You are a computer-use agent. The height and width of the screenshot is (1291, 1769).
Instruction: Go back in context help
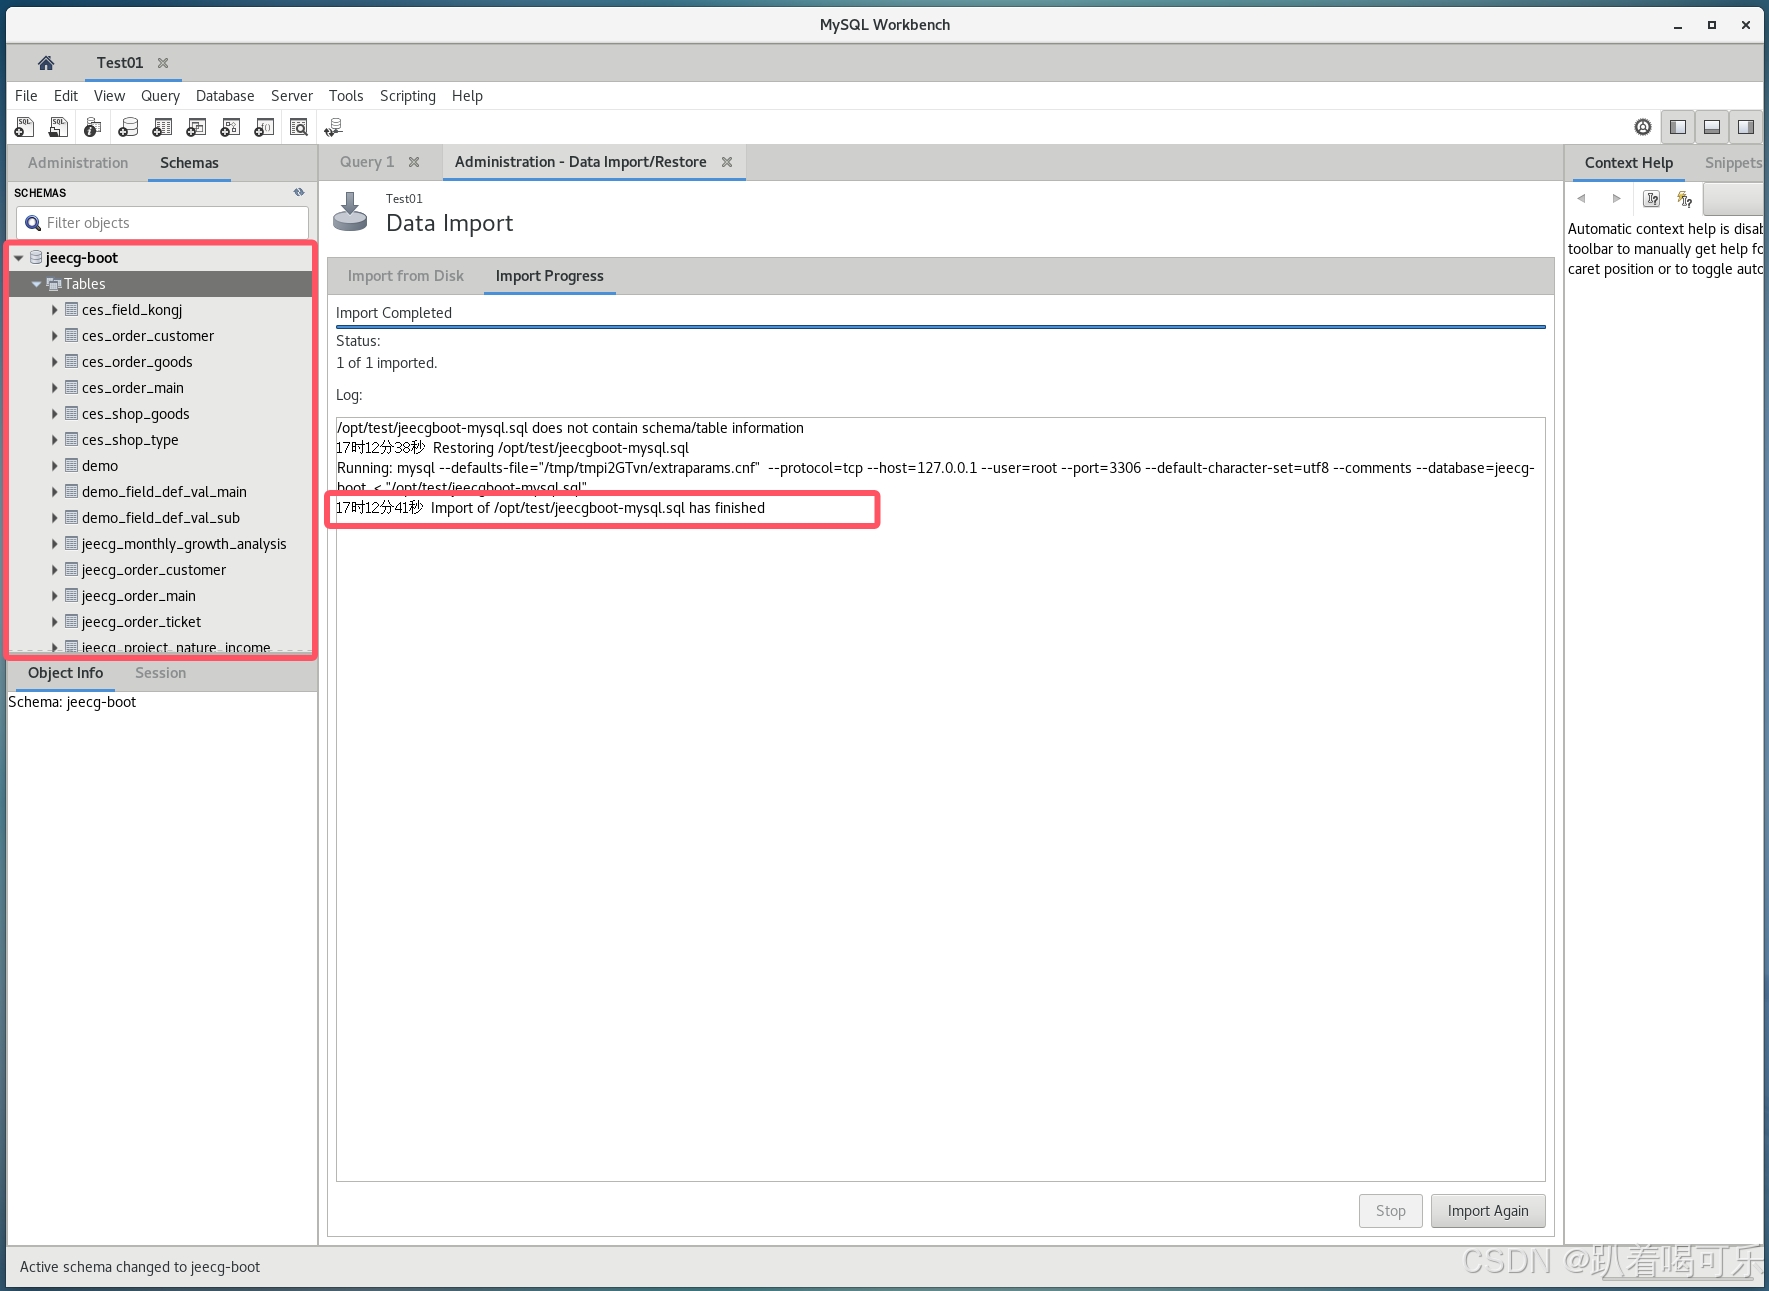click(1582, 198)
